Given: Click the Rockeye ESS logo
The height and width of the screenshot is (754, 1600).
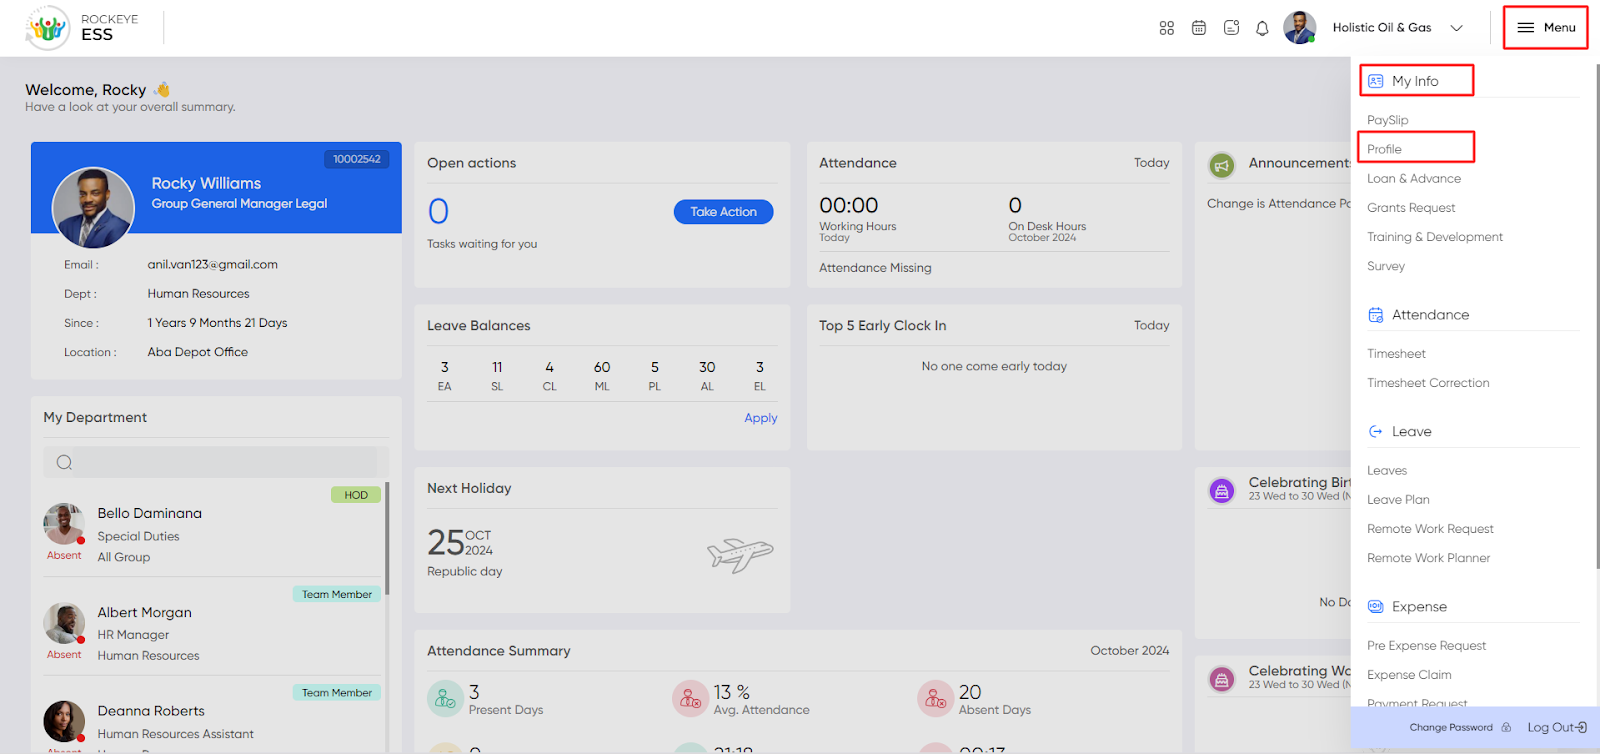Looking at the screenshot, I should point(83,28).
